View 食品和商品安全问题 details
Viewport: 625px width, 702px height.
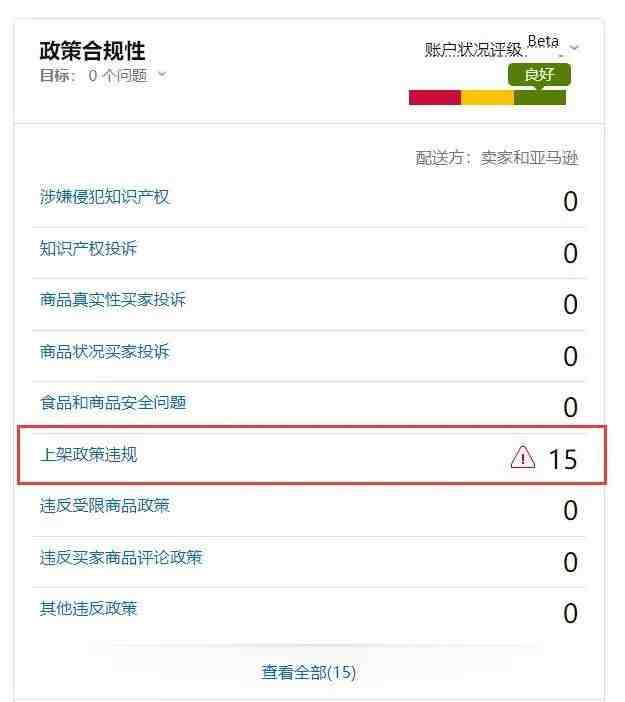click(113, 403)
